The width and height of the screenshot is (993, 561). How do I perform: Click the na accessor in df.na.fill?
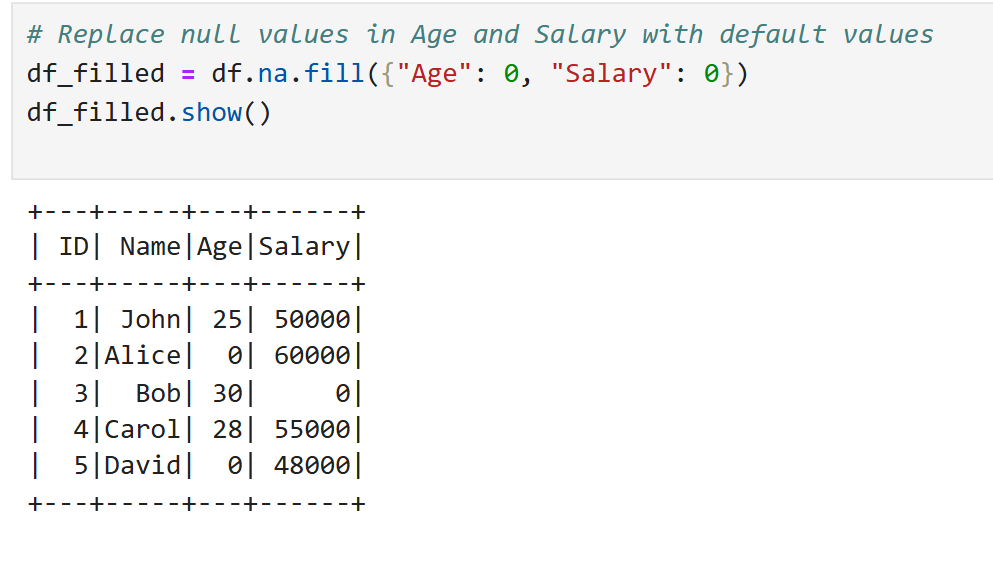[x=273, y=74]
